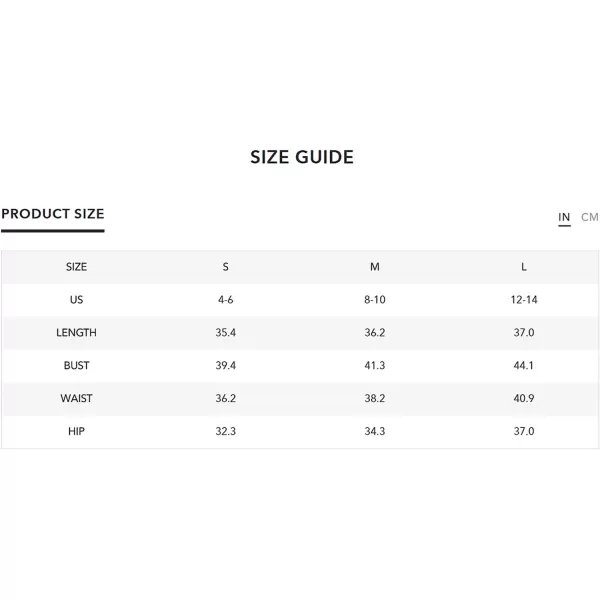Click the LENGTH row label
Screen dimensions: 600x600
tap(76, 333)
